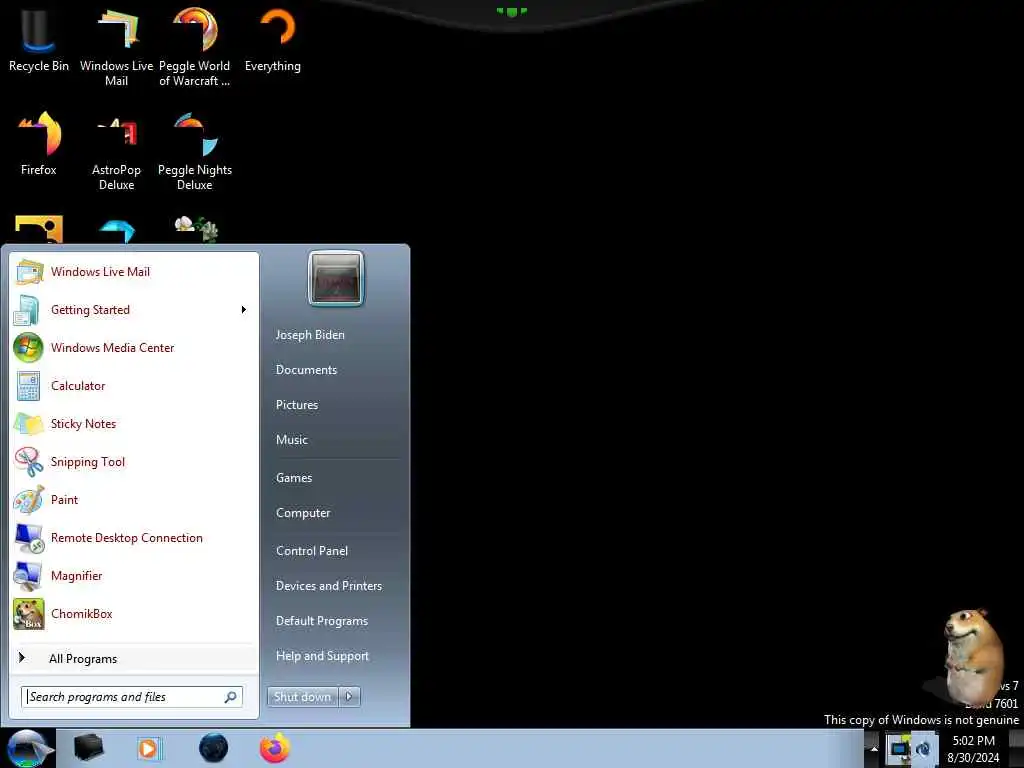1024x768 pixels.
Task: Click the network tray icon
Action: click(x=899, y=748)
